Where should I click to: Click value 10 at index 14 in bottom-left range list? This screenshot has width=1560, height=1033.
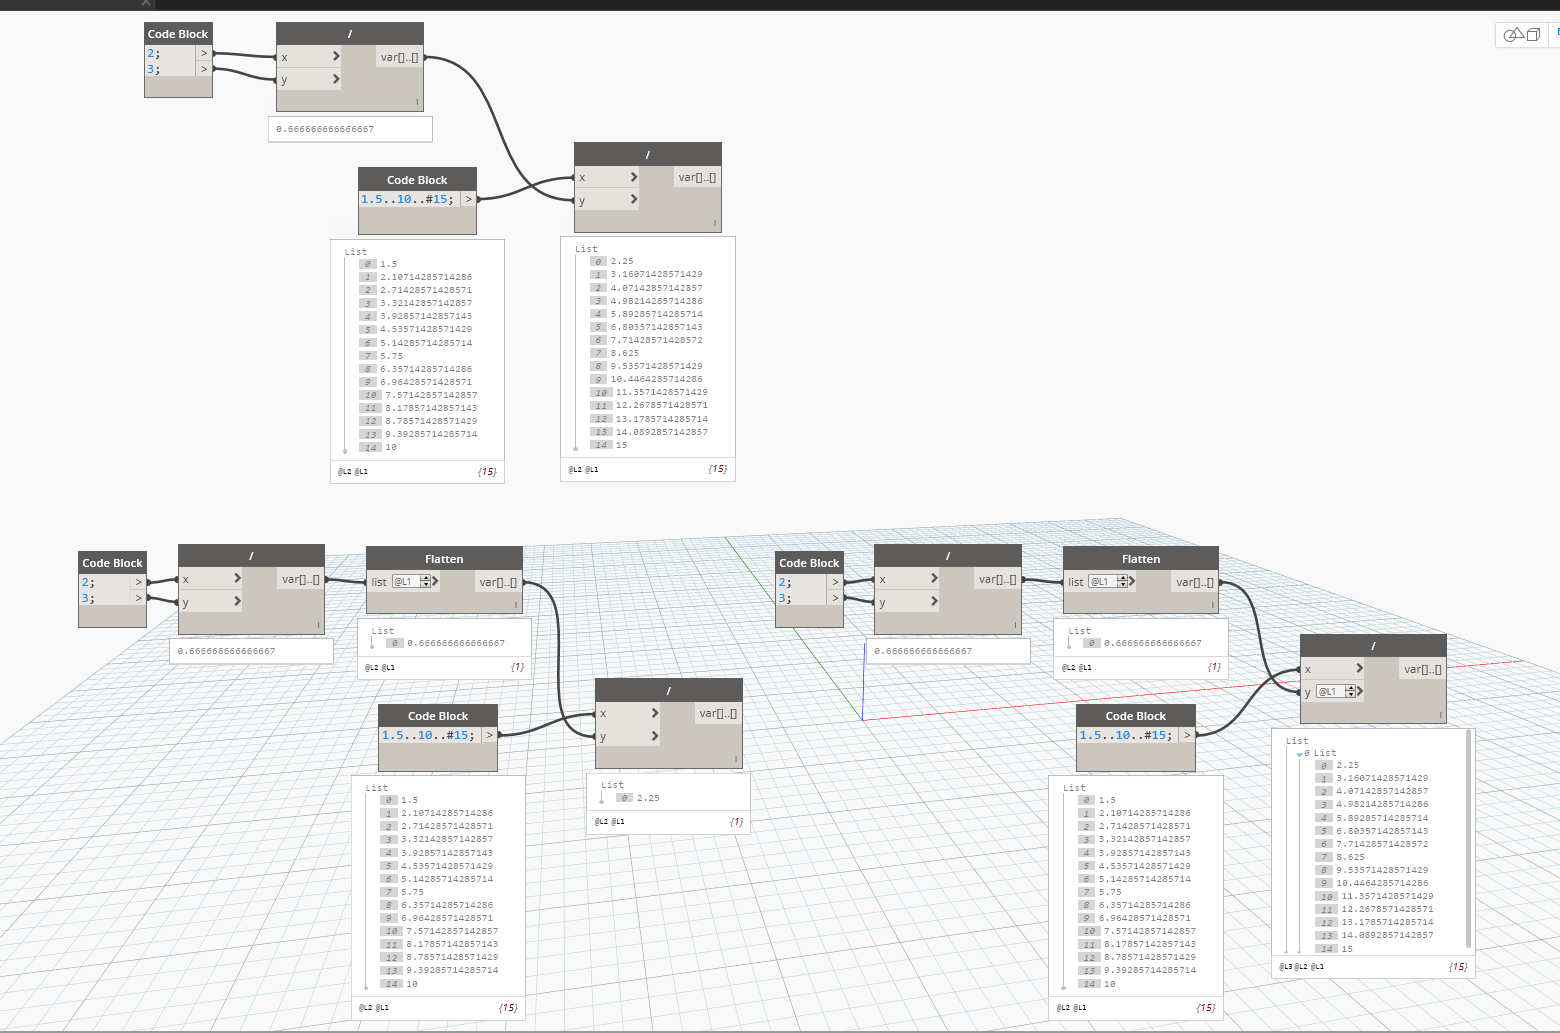(411, 984)
